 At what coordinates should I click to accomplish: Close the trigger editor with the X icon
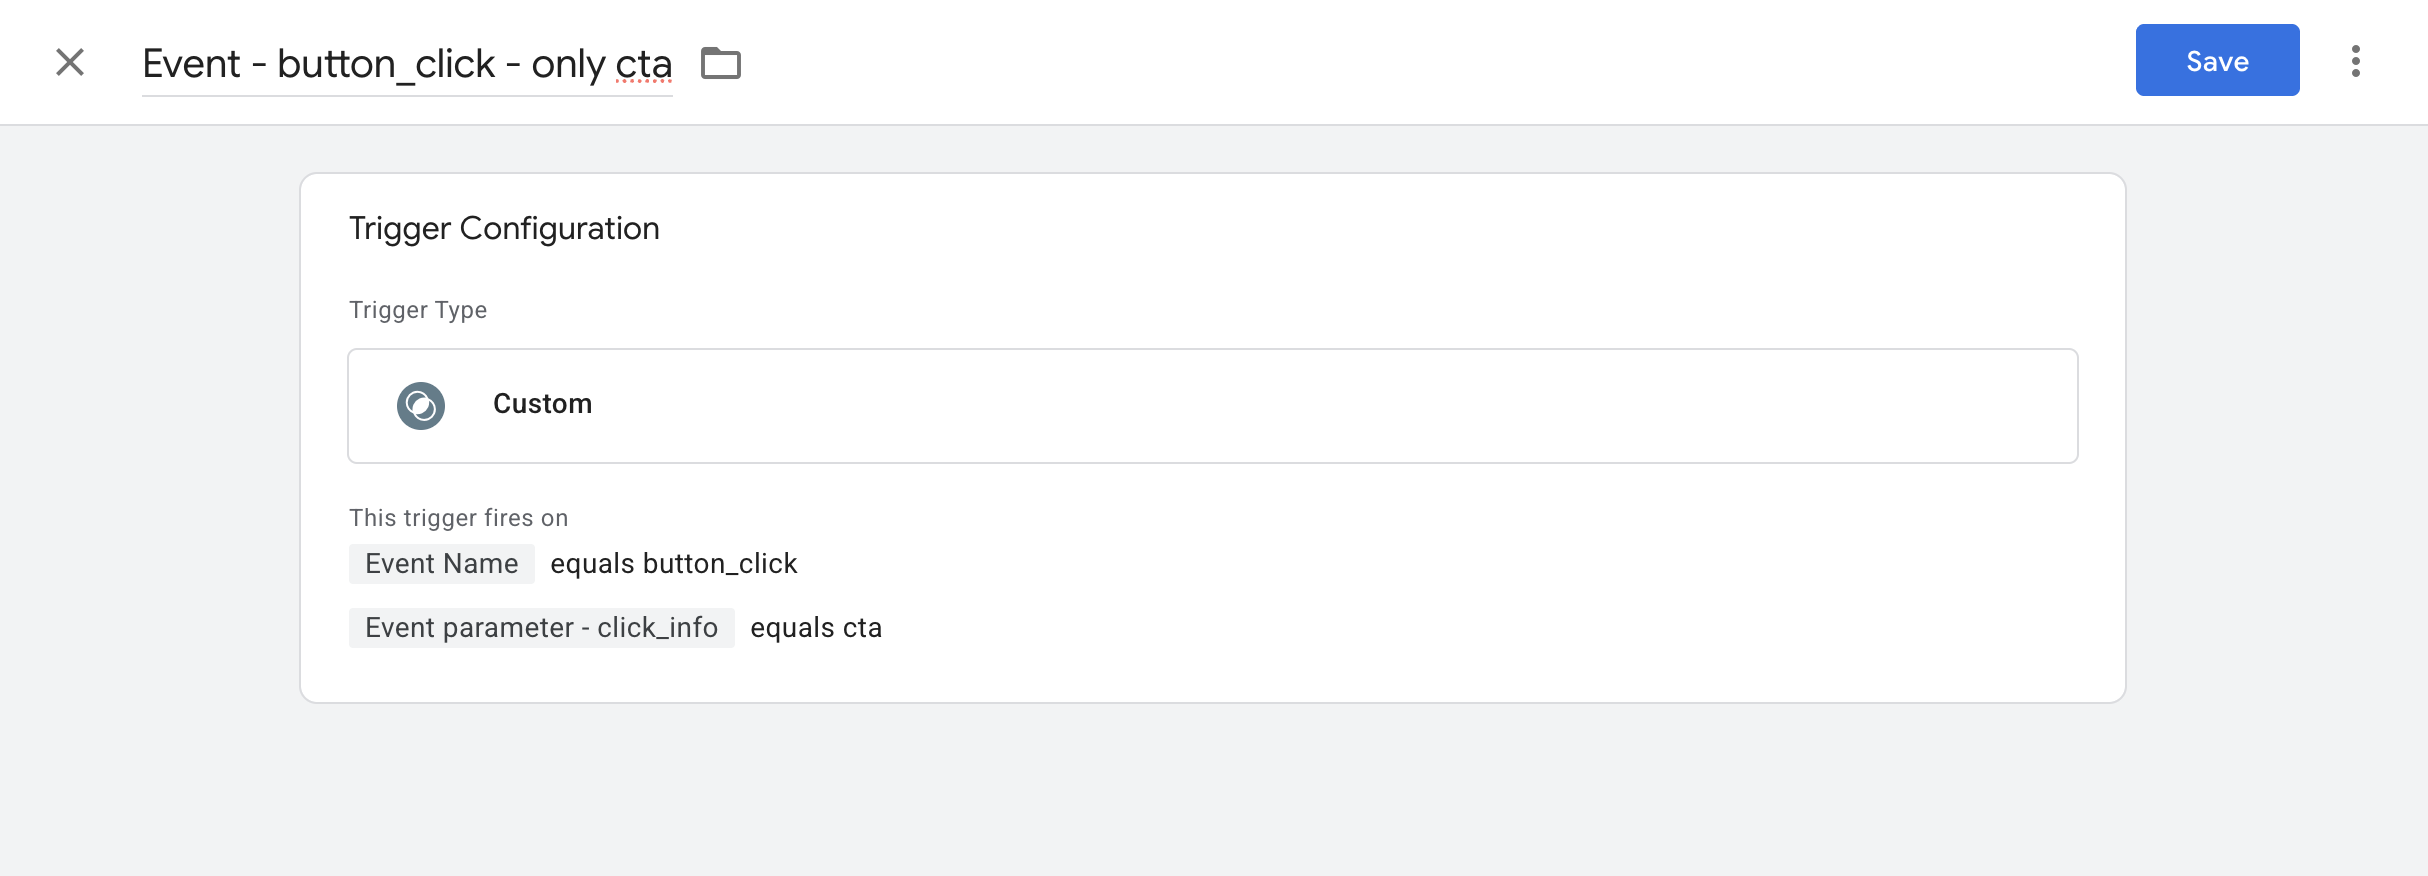tap(70, 62)
